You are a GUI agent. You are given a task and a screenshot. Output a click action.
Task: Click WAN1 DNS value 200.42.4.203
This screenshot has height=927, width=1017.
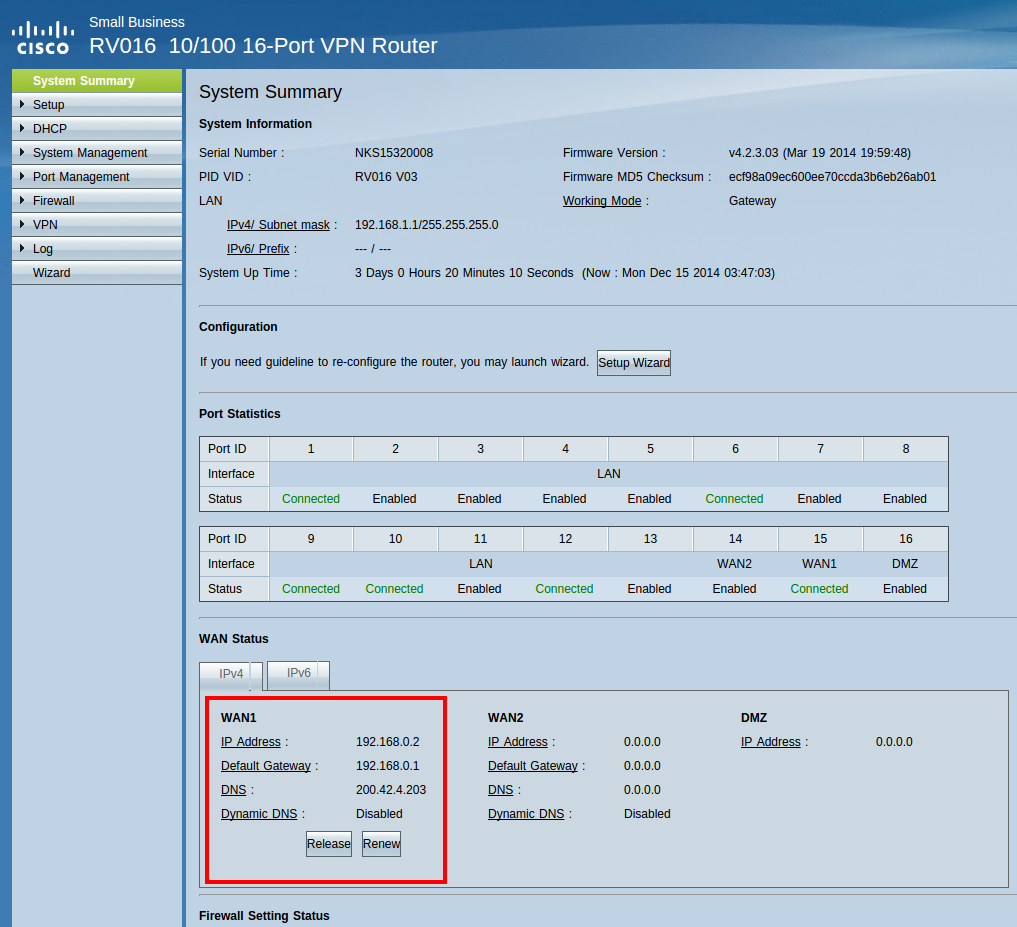[391, 789]
